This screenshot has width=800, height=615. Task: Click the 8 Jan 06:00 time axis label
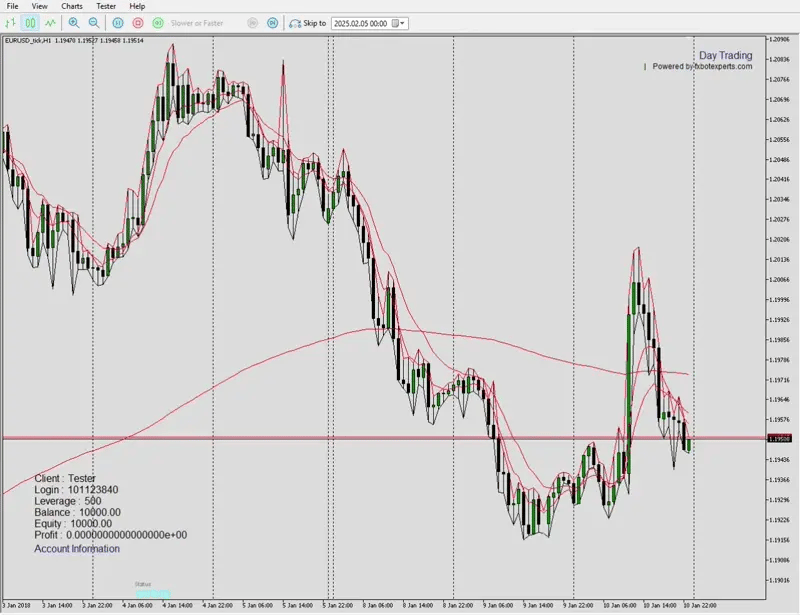(x=378, y=605)
